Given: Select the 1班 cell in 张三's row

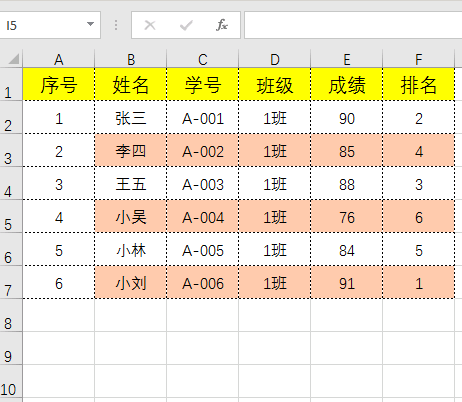Looking at the screenshot, I should [275, 117].
